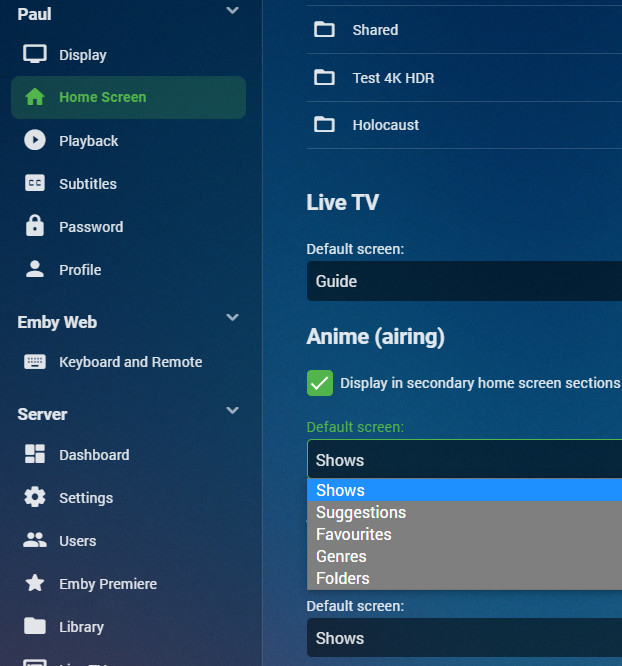Click the Password lock icon
Image resolution: width=622 pixels, height=666 pixels.
coord(35,226)
